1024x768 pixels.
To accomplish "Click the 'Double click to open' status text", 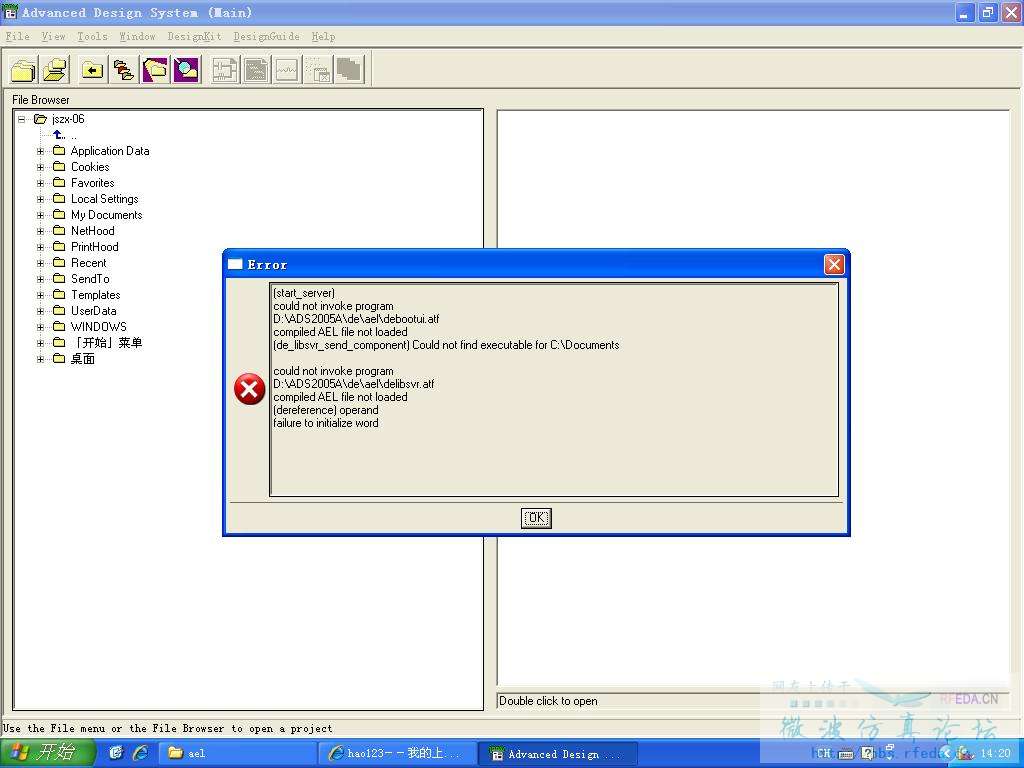I will 548,701.
